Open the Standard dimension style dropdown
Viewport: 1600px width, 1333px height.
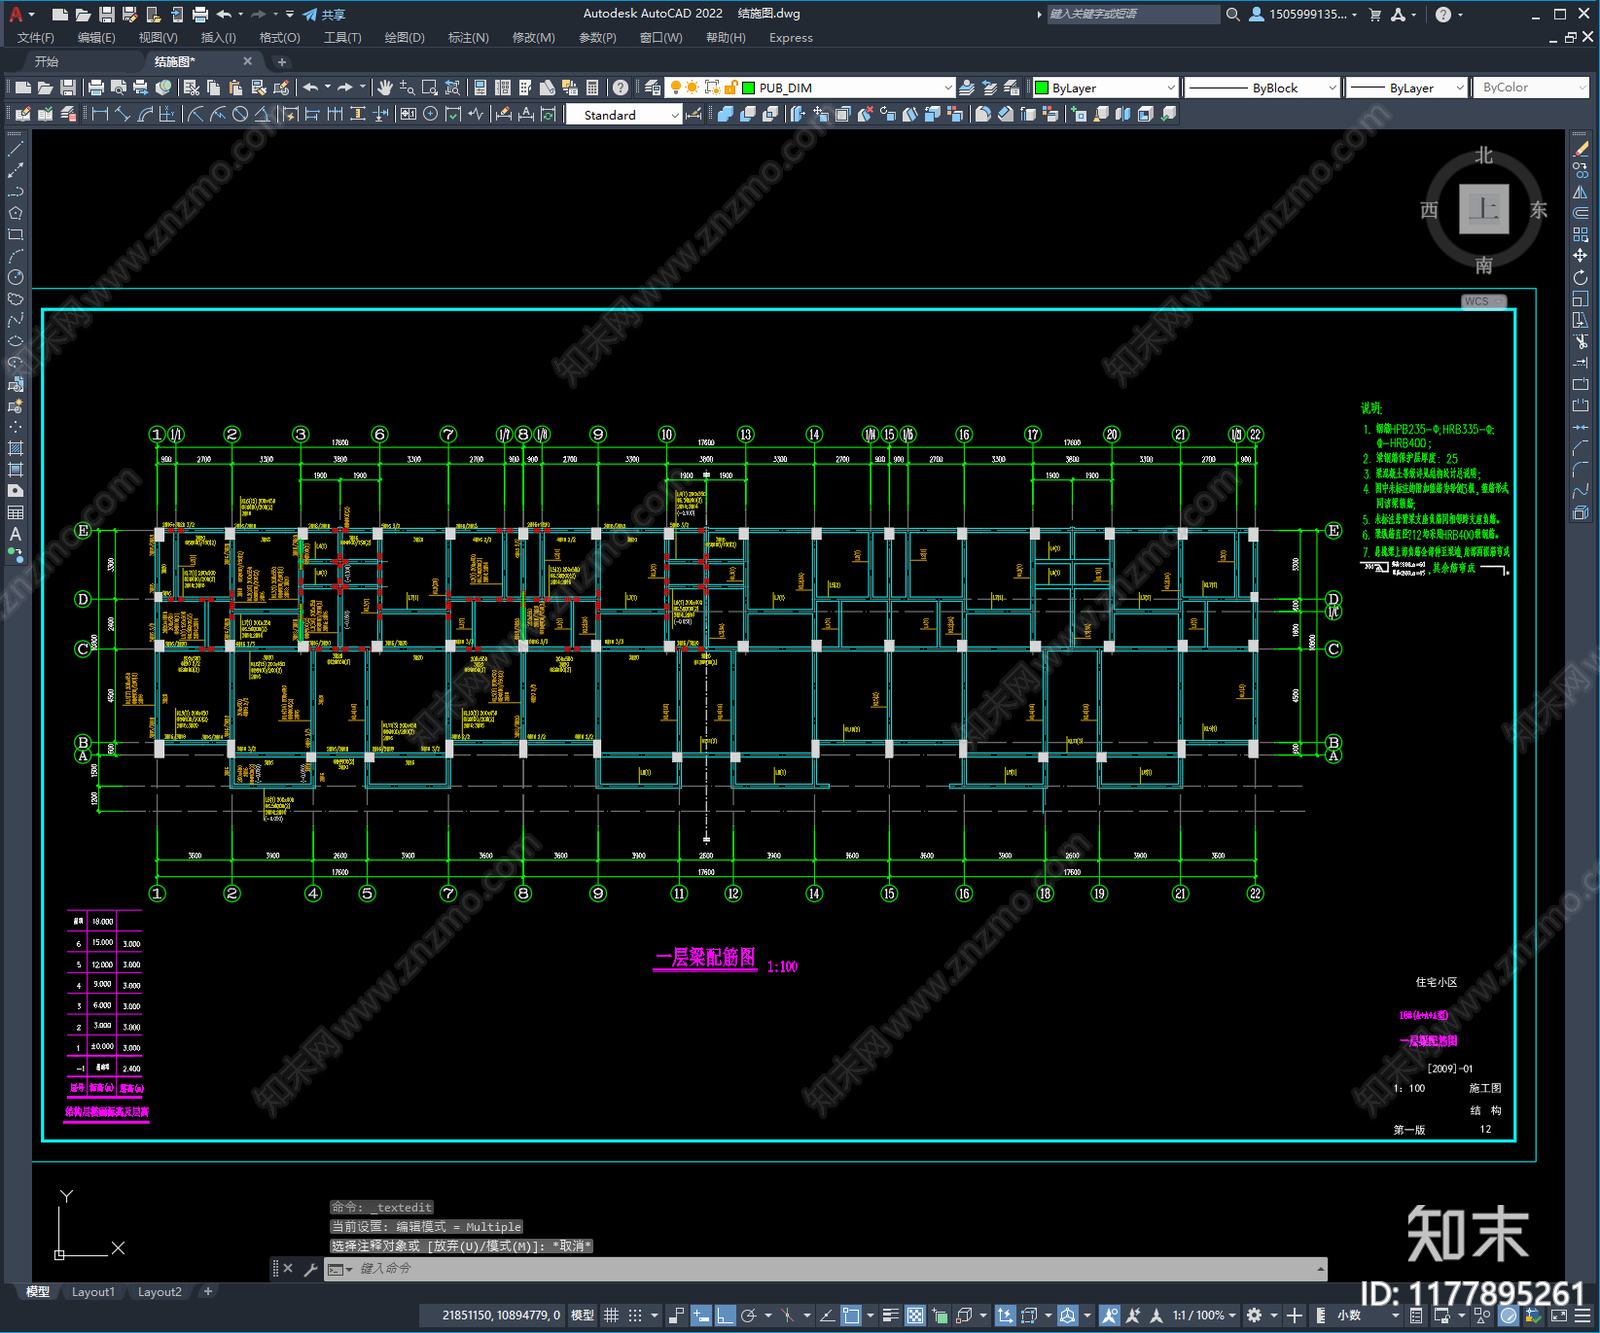pyautogui.click(x=624, y=114)
